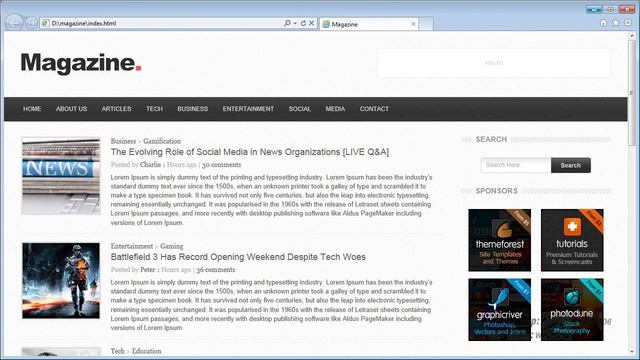
Task: Close the Magazine browser tab
Action: click(413, 24)
